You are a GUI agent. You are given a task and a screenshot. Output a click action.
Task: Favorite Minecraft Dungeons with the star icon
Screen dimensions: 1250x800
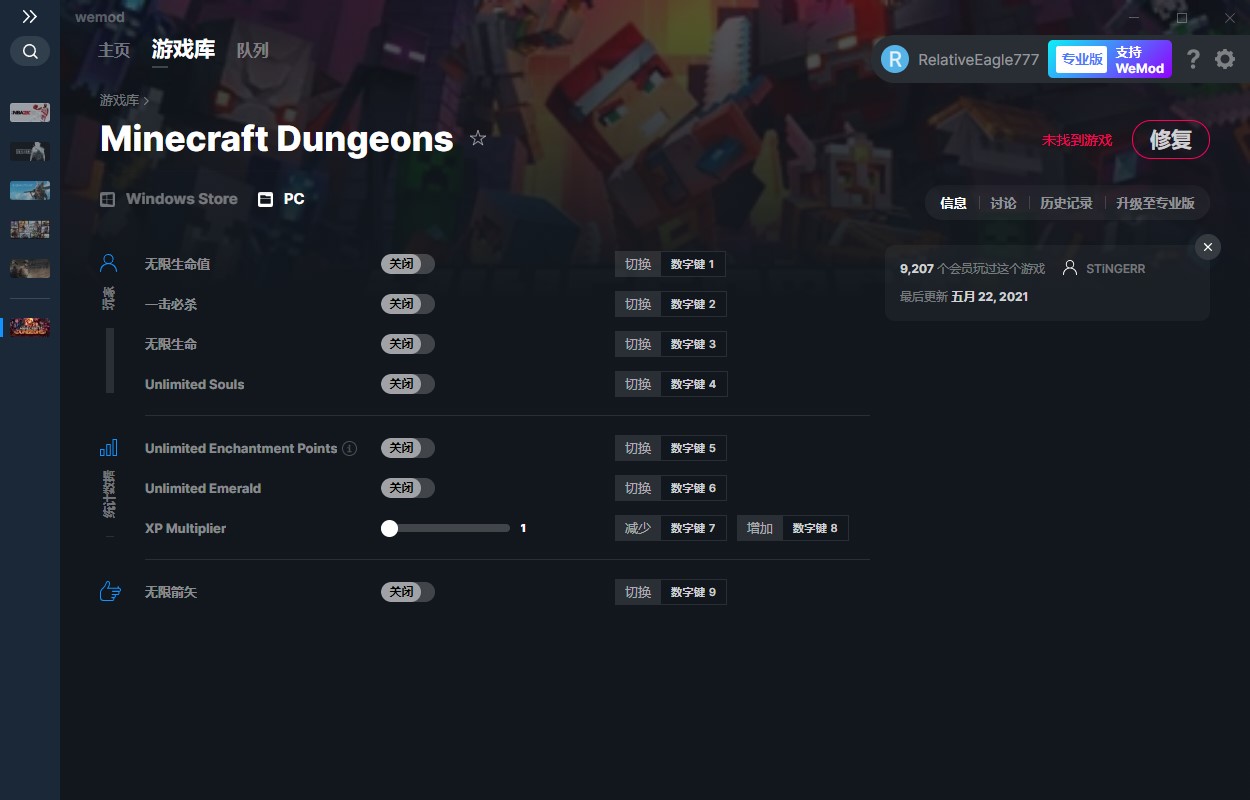[x=478, y=138]
